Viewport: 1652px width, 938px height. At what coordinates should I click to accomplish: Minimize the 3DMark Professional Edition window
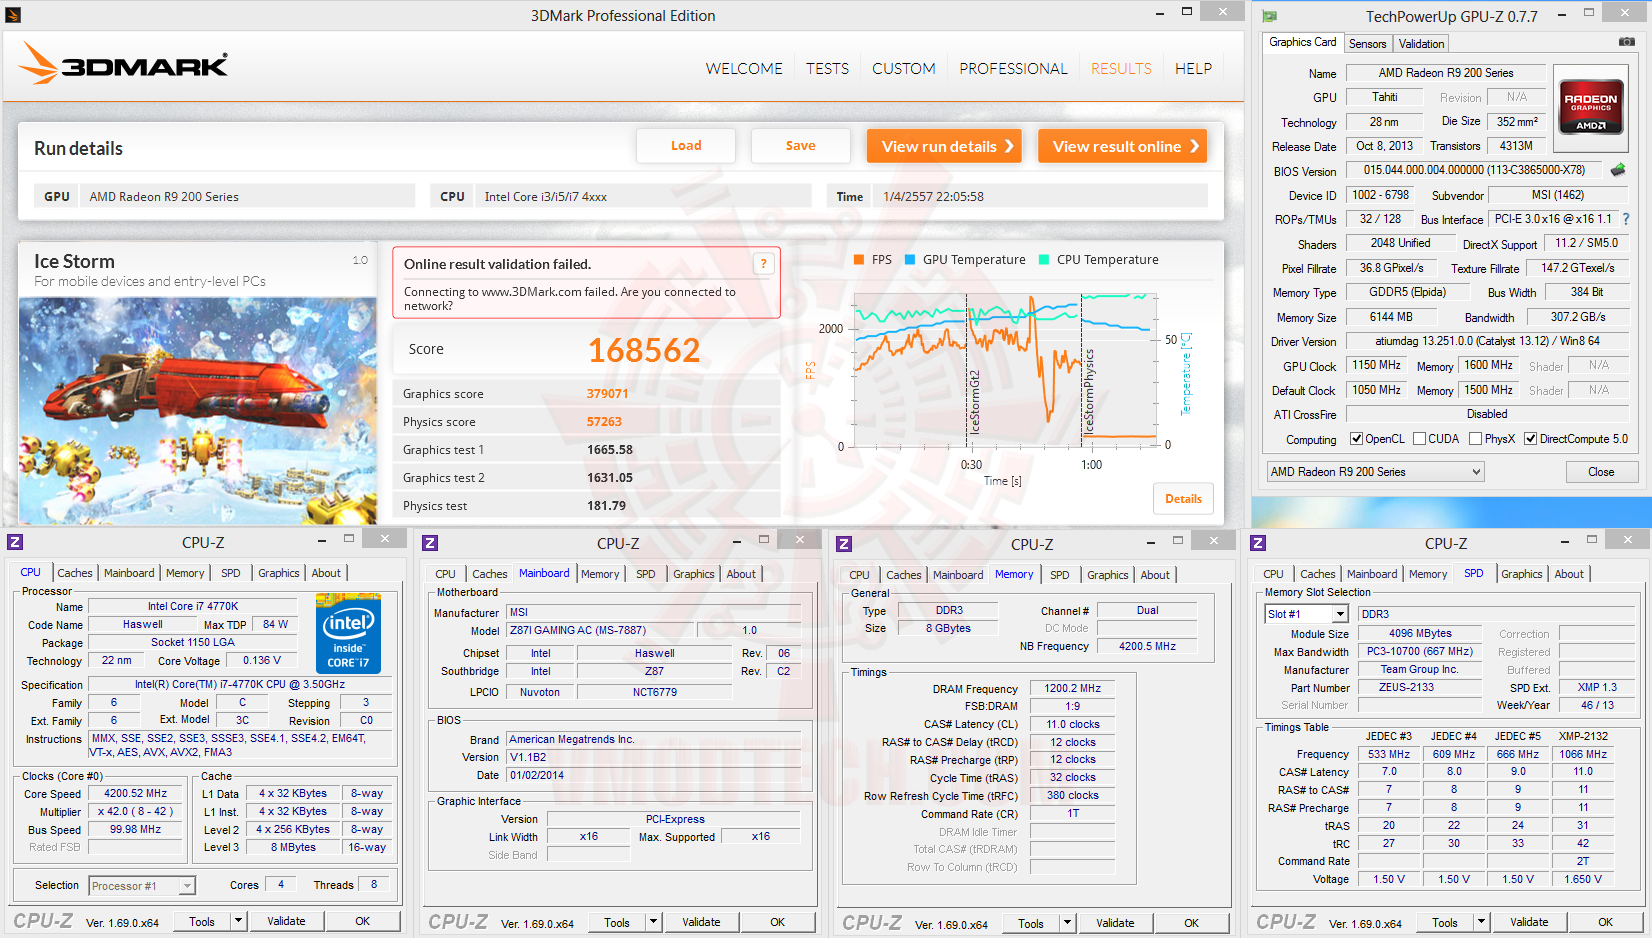click(1159, 12)
